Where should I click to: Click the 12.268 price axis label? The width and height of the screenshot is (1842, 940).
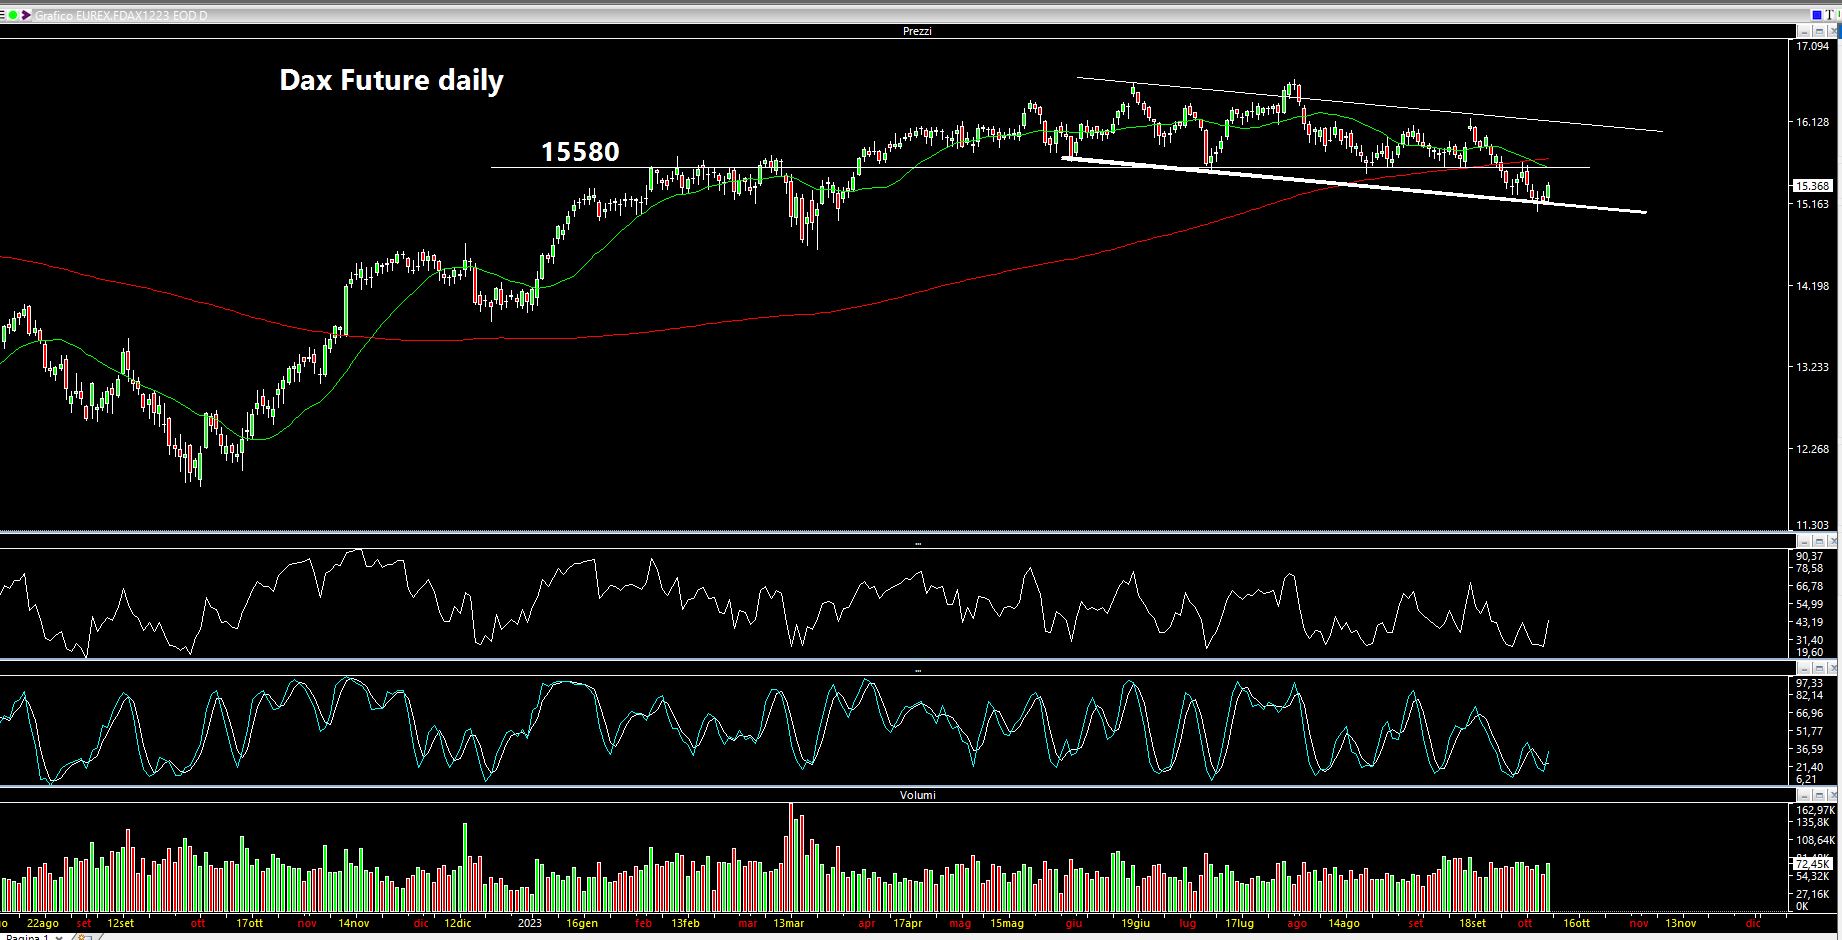tap(1812, 449)
